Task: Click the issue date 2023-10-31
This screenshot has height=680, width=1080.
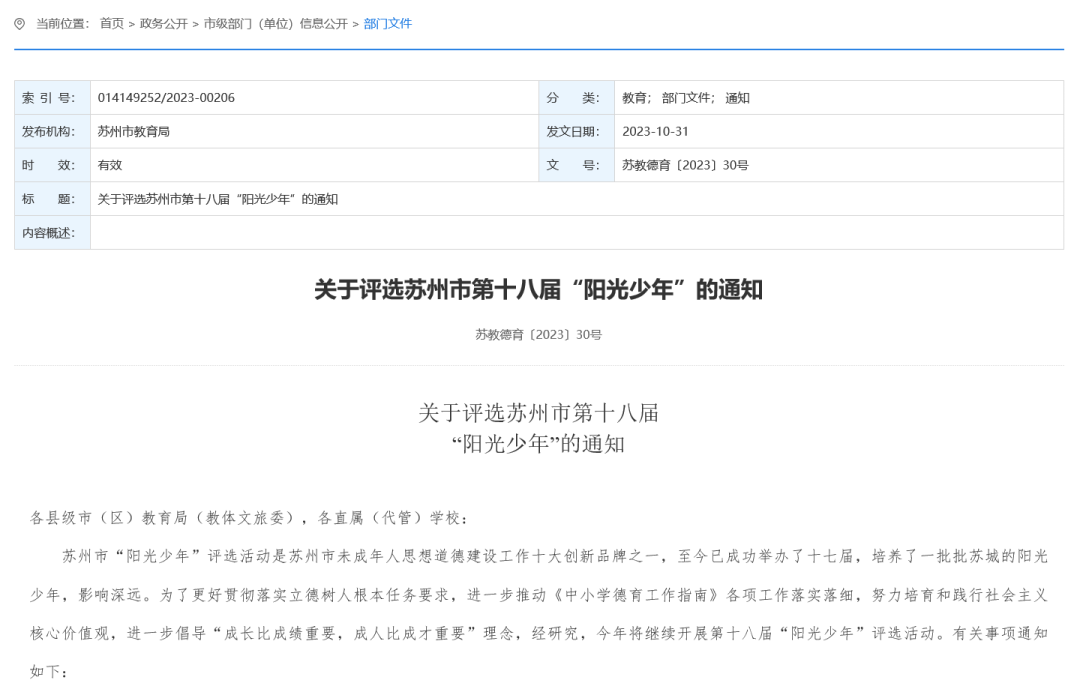Action: pyautogui.click(x=655, y=132)
